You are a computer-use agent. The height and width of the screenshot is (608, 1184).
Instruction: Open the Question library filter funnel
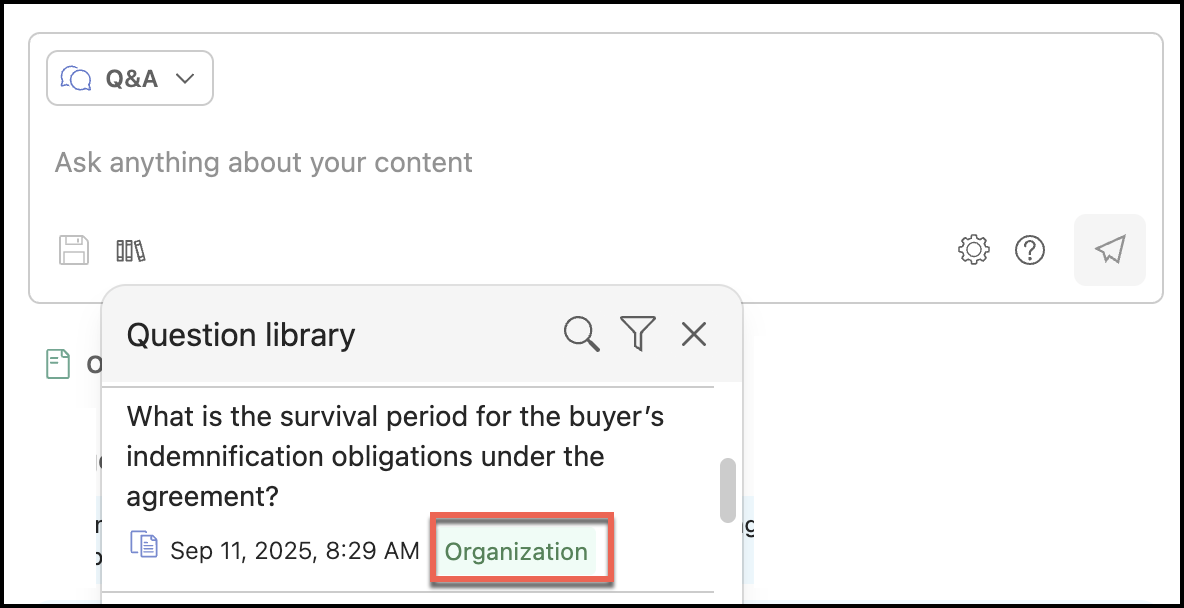pos(637,334)
